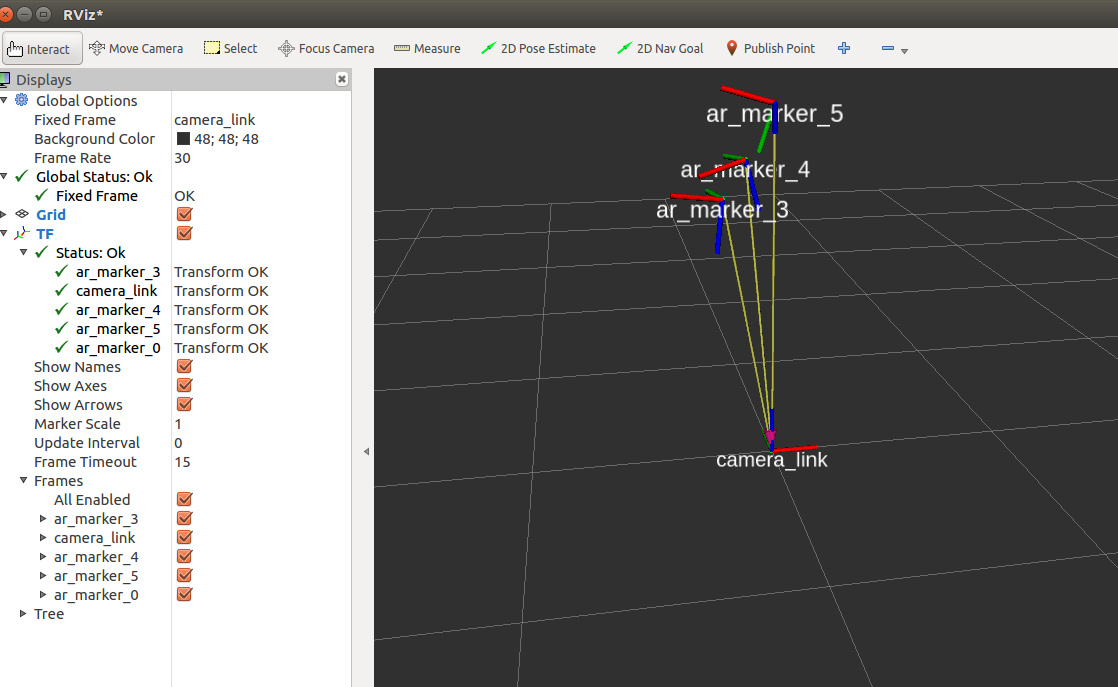Open the Measure tool

click(x=427, y=48)
